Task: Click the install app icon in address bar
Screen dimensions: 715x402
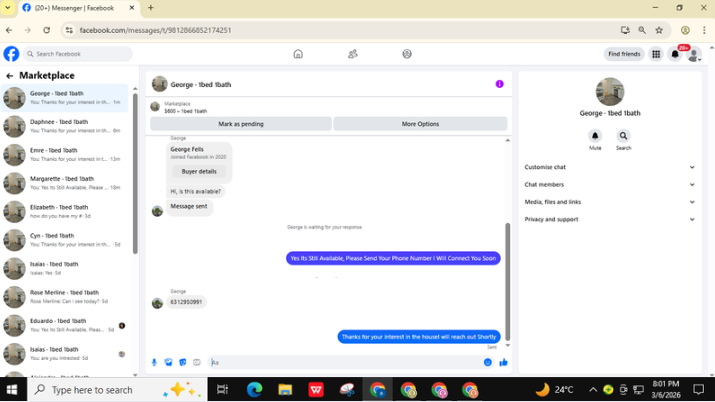Action: tap(625, 30)
